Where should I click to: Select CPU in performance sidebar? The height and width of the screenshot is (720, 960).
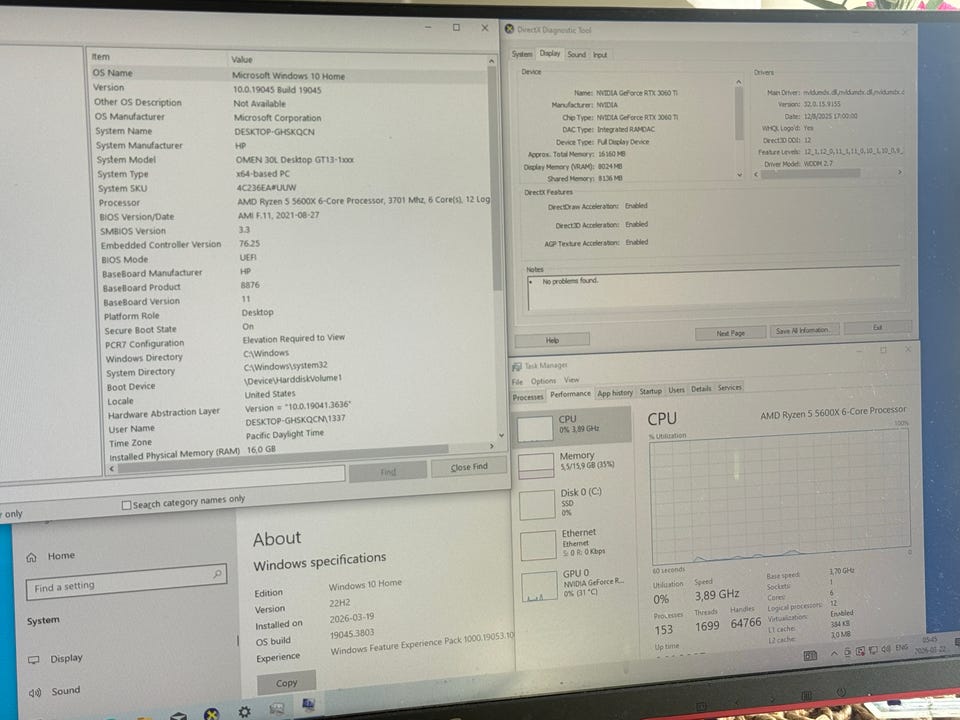pyautogui.click(x=572, y=425)
